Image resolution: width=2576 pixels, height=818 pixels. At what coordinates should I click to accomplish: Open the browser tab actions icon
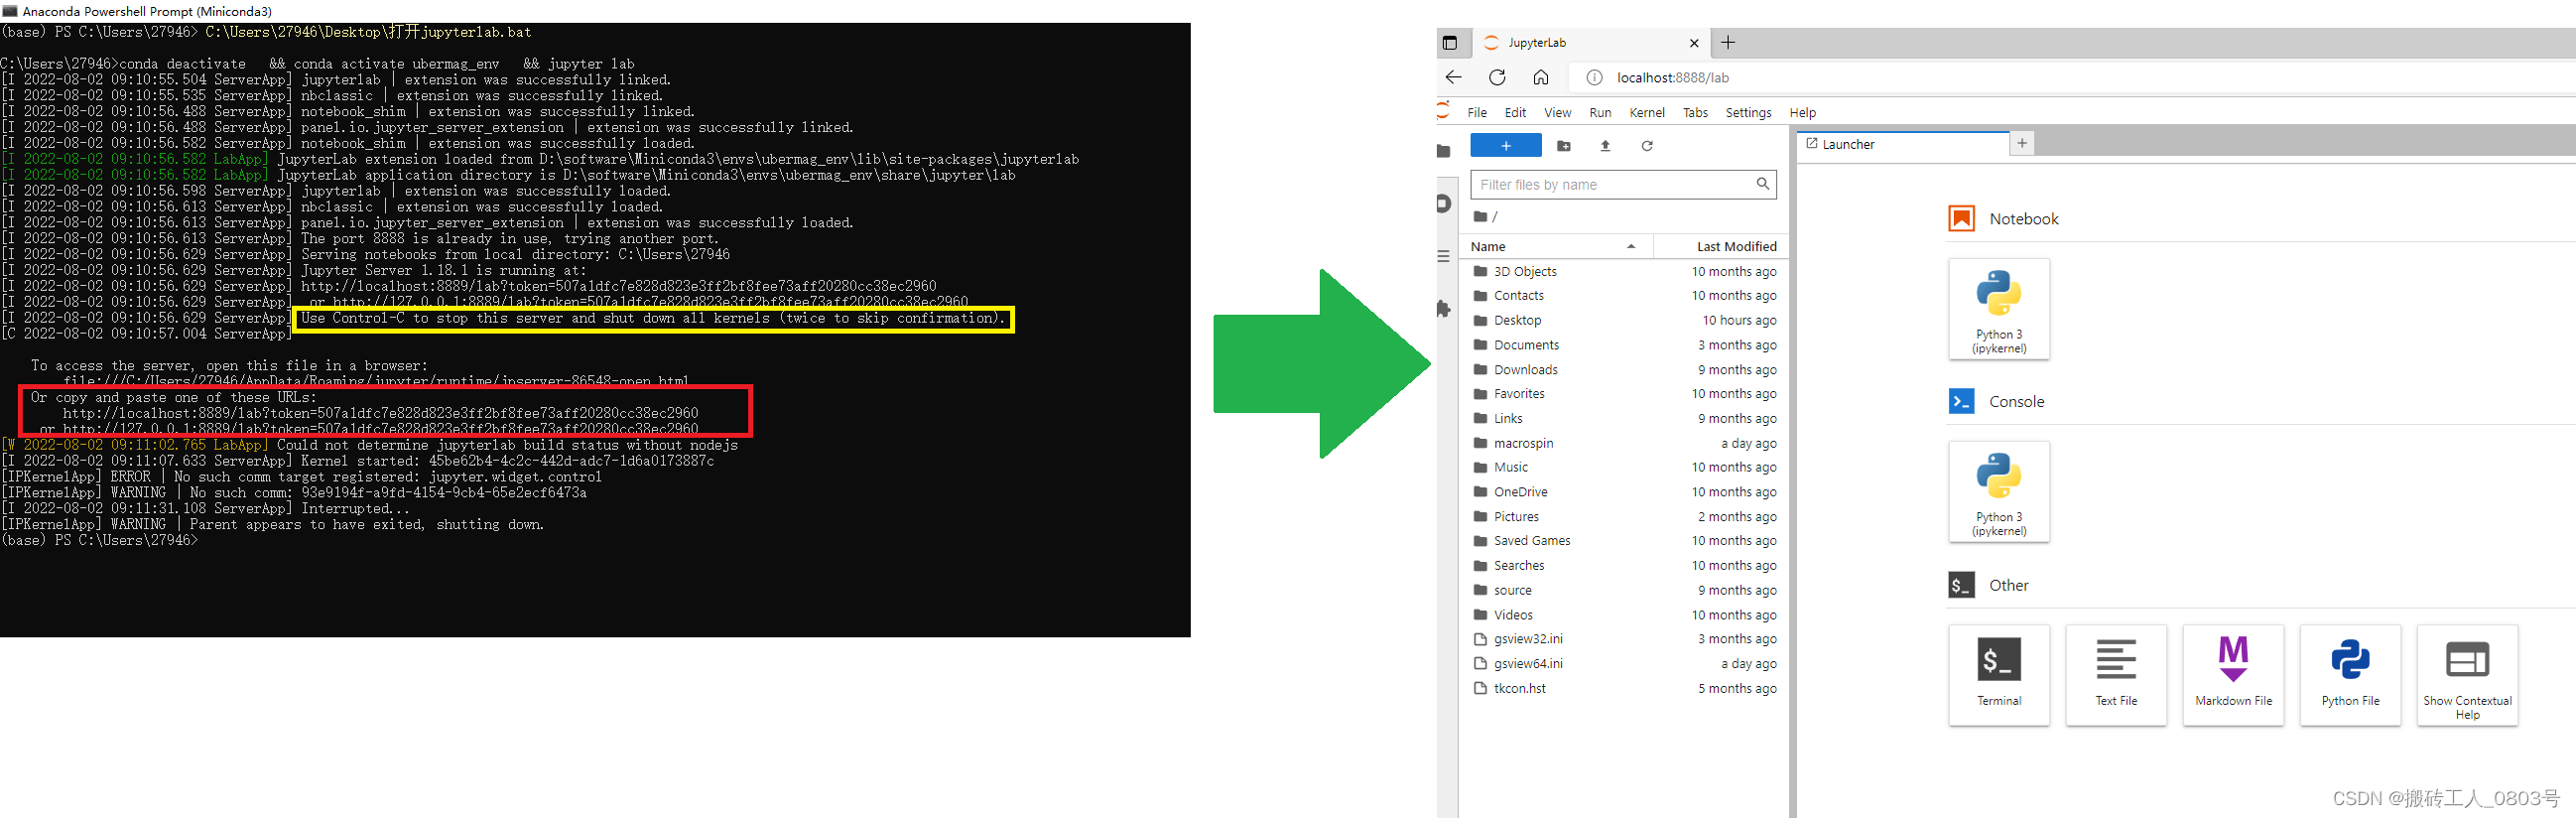point(1450,43)
